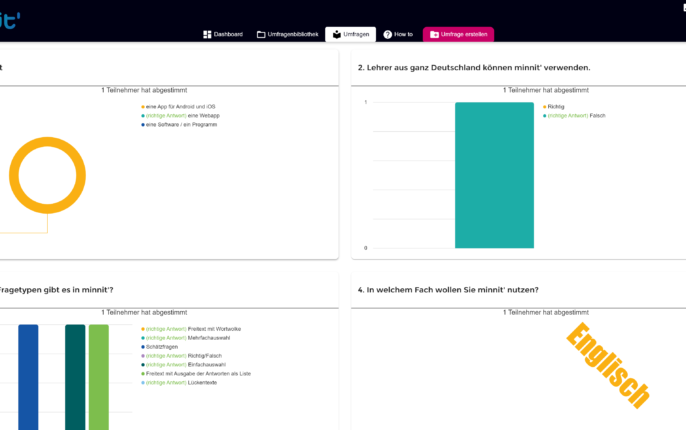This screenshot has width=686, height=430.
Task: Toggle 'eine Software / ein Programm' legend entry
Action: [x=181, y=124]
